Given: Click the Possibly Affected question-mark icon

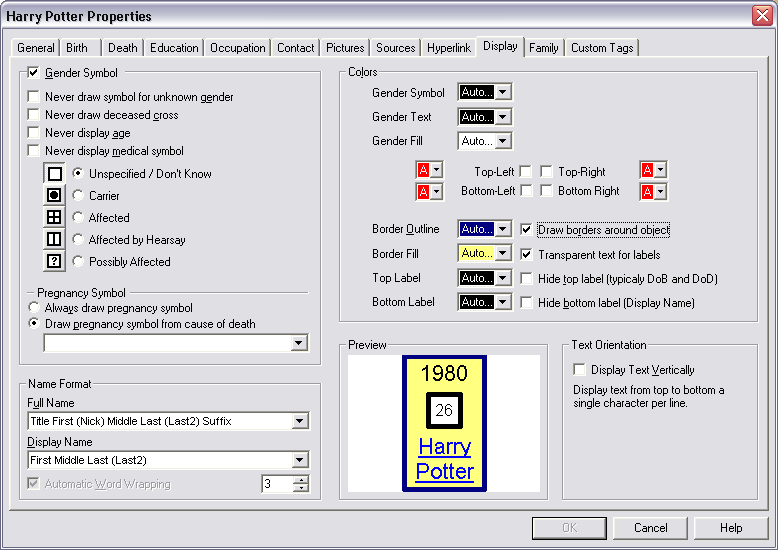Looking at the screenshot, I should click(54, 261).
